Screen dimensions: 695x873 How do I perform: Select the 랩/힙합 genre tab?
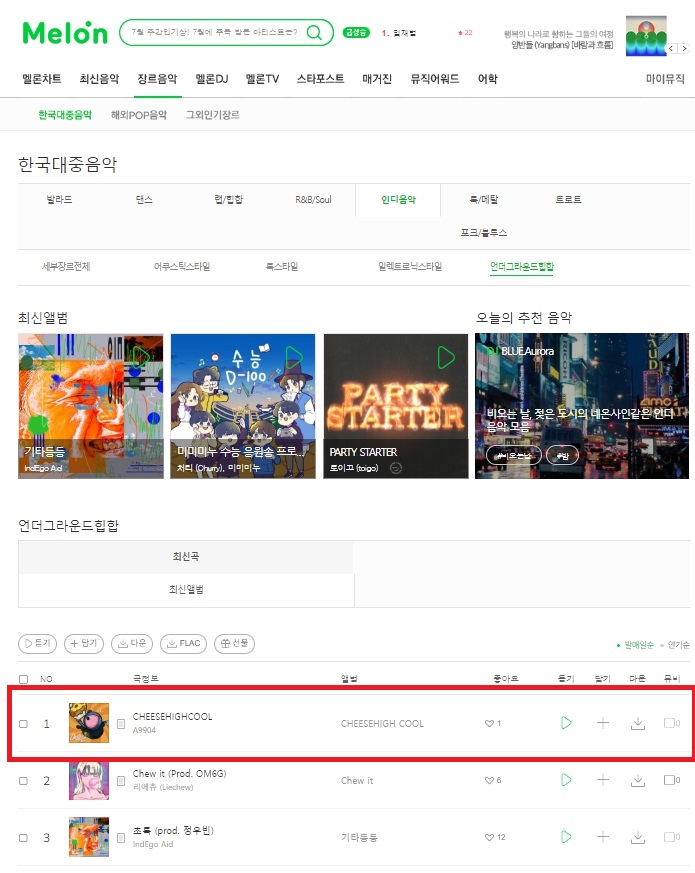[x=228, y=199]
